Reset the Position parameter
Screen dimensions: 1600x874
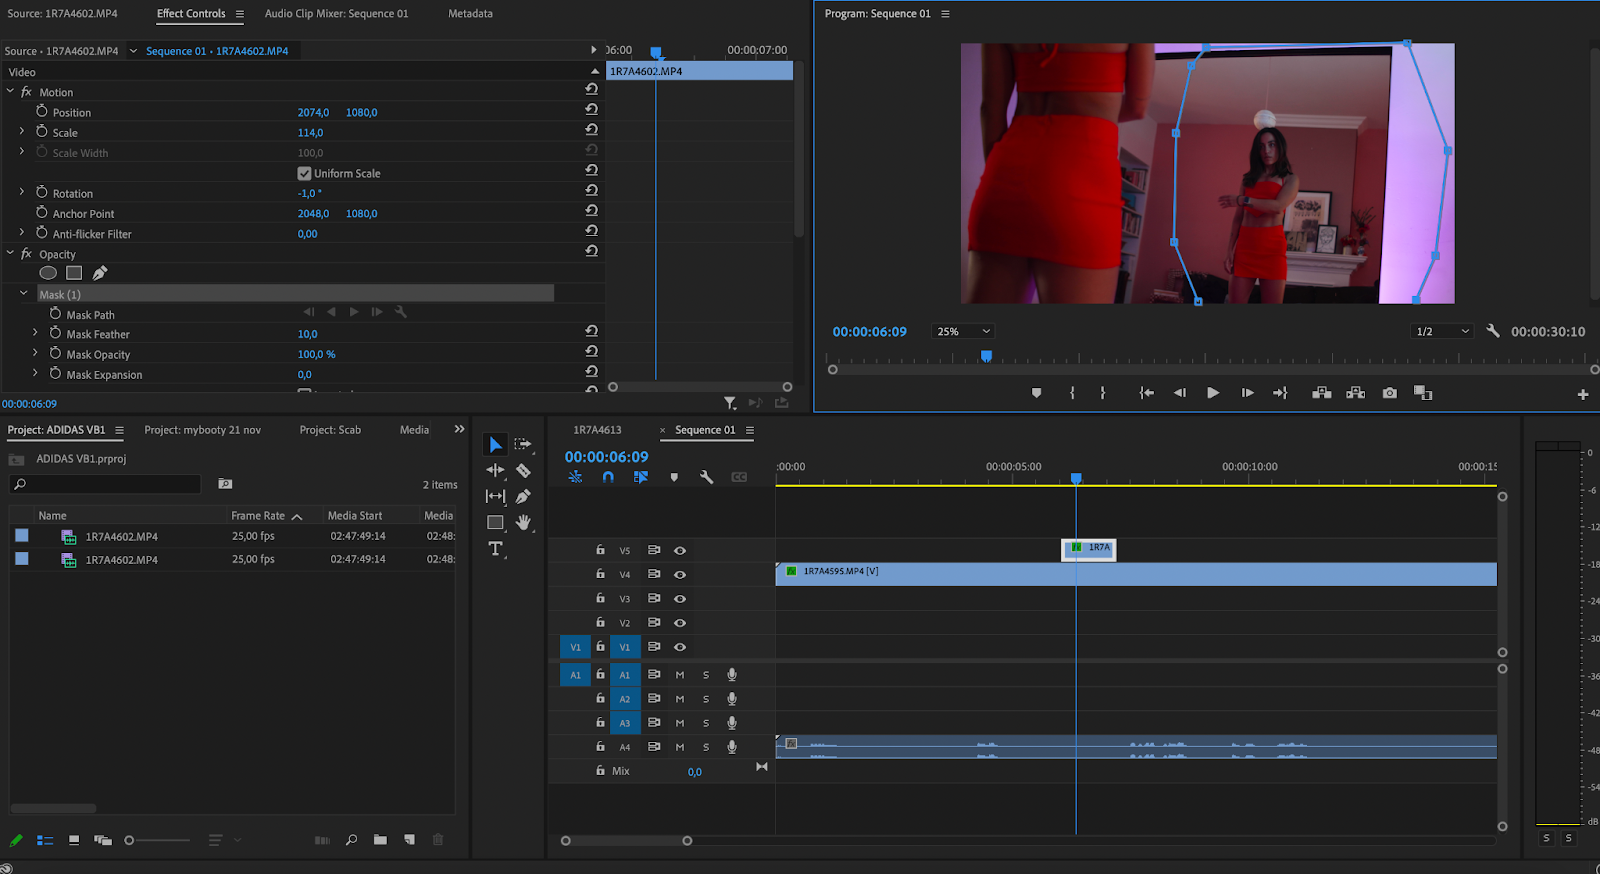pos(591,110)
